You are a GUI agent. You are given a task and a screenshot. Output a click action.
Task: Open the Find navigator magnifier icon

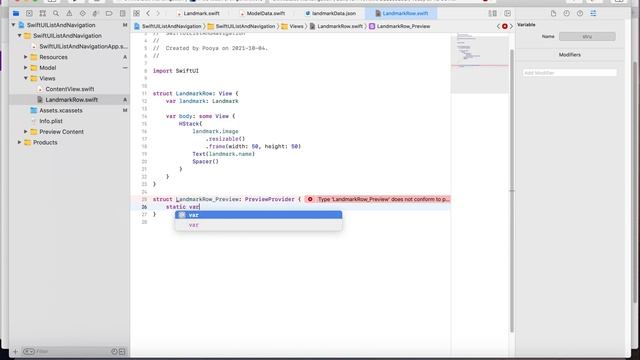pyautogui.click(x=56, y=13)
